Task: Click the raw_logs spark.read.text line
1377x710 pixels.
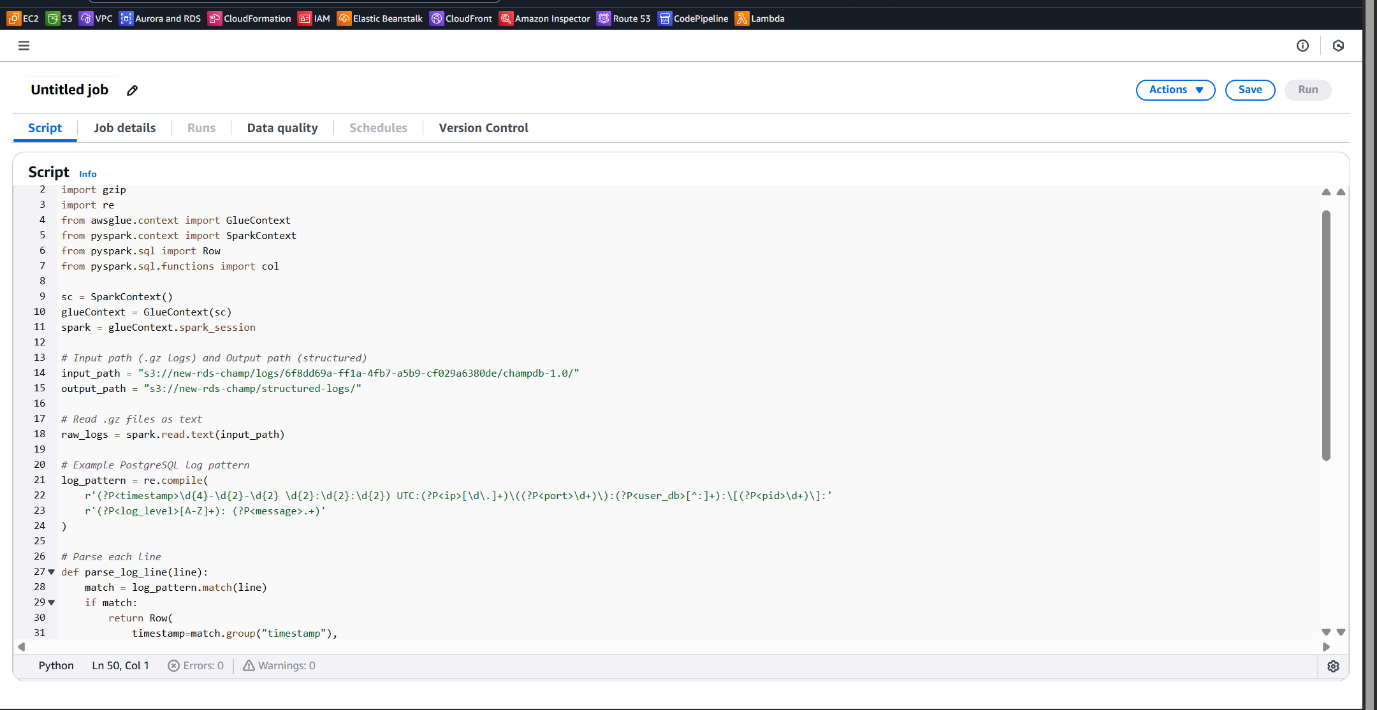Action: (173, 434)
